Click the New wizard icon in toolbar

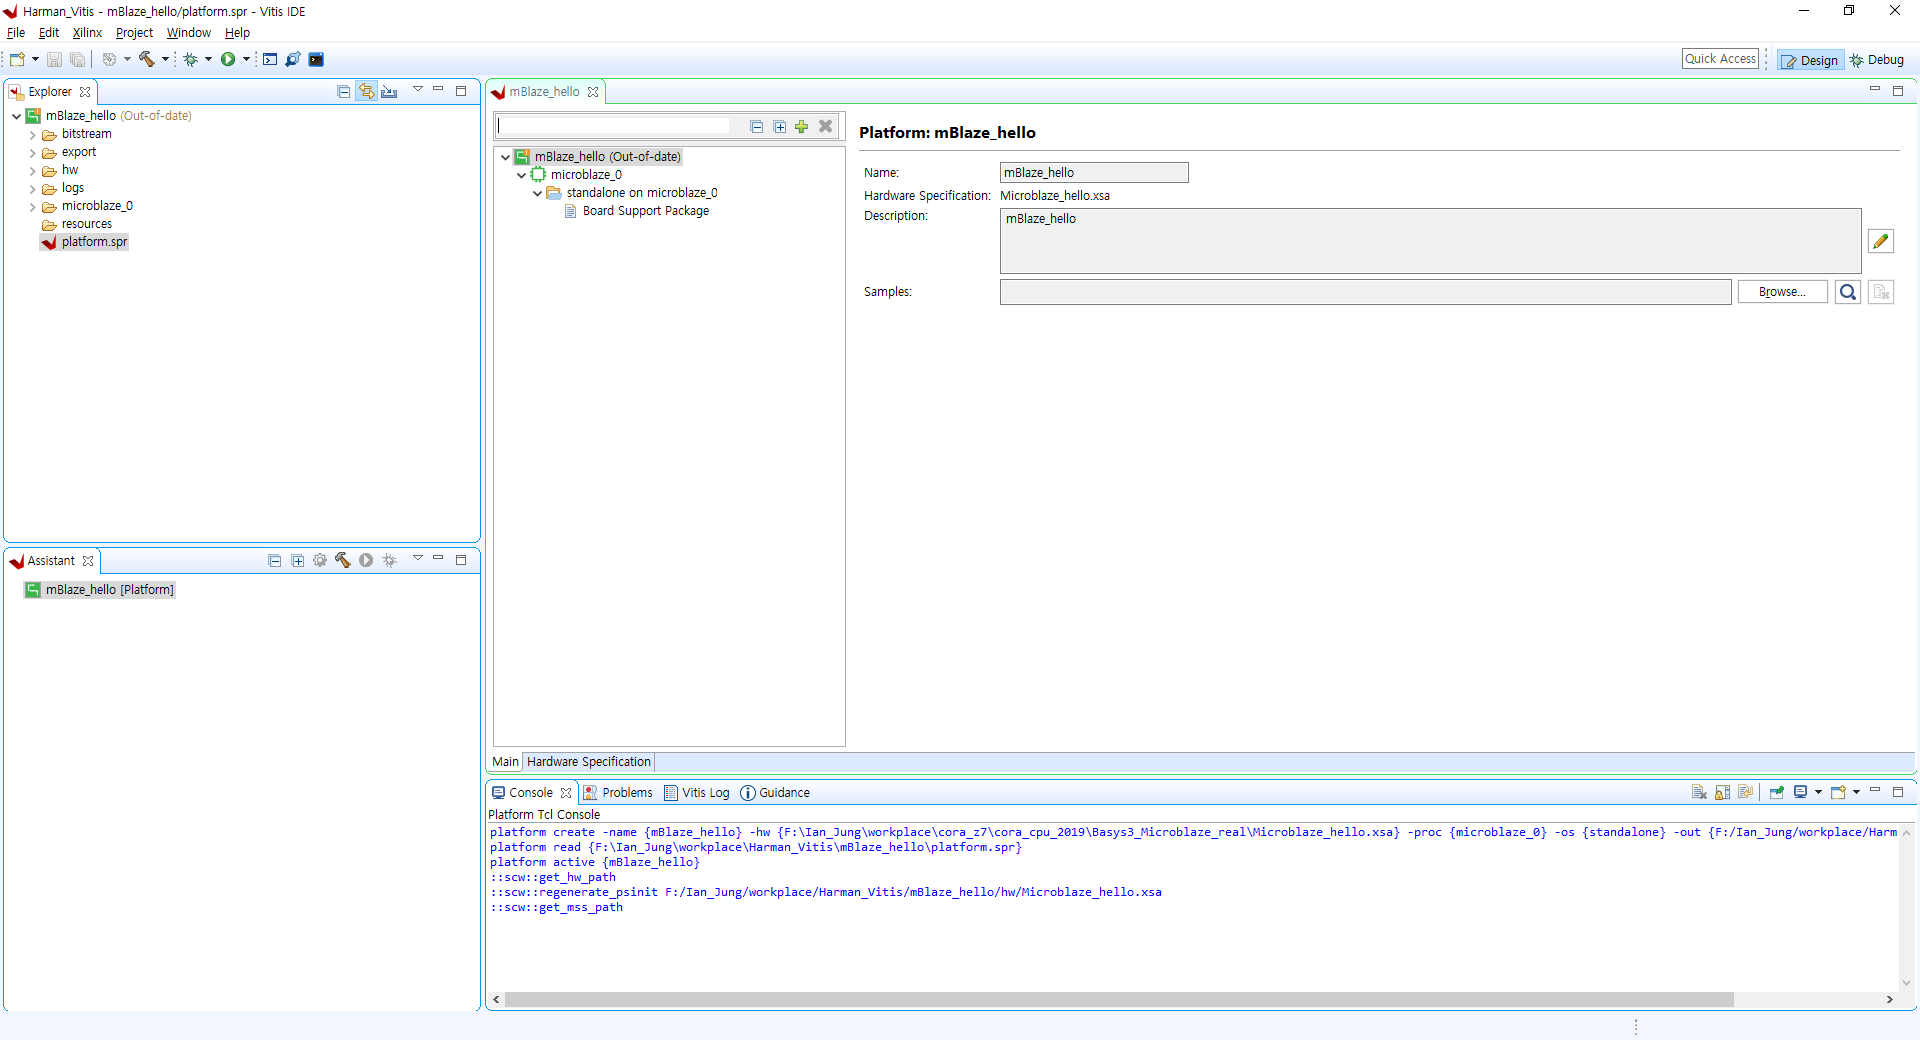pos(17,60)
